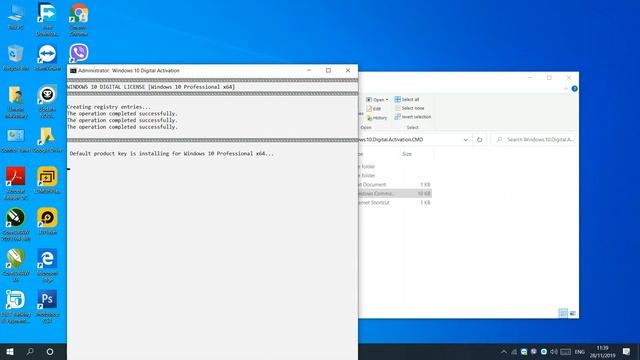
Task: Select the 1 KB Text Document row
Action: (395, 184)
